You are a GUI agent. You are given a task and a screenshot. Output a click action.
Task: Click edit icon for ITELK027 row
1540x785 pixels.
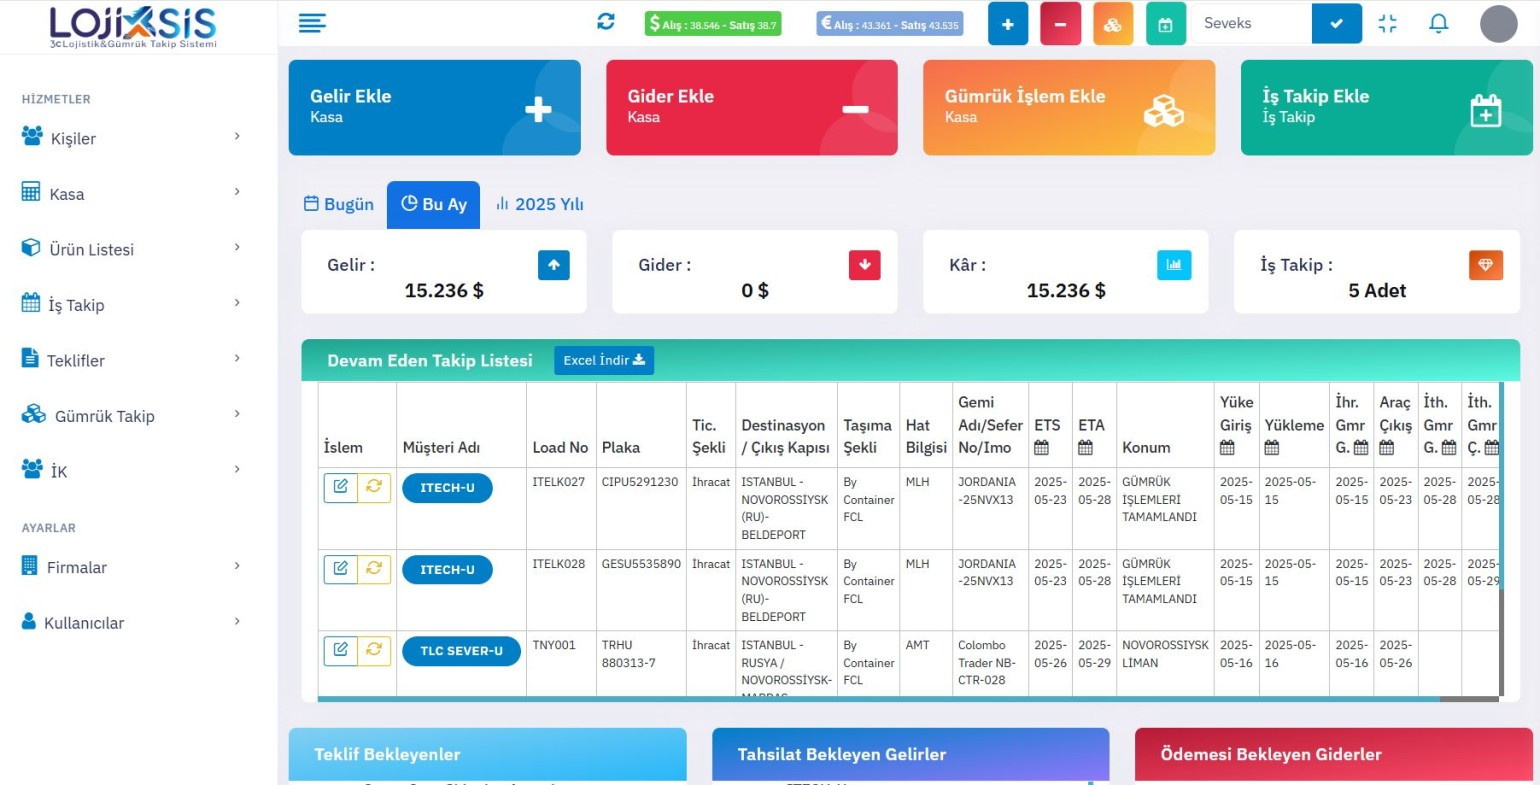(x=340, y=487)
